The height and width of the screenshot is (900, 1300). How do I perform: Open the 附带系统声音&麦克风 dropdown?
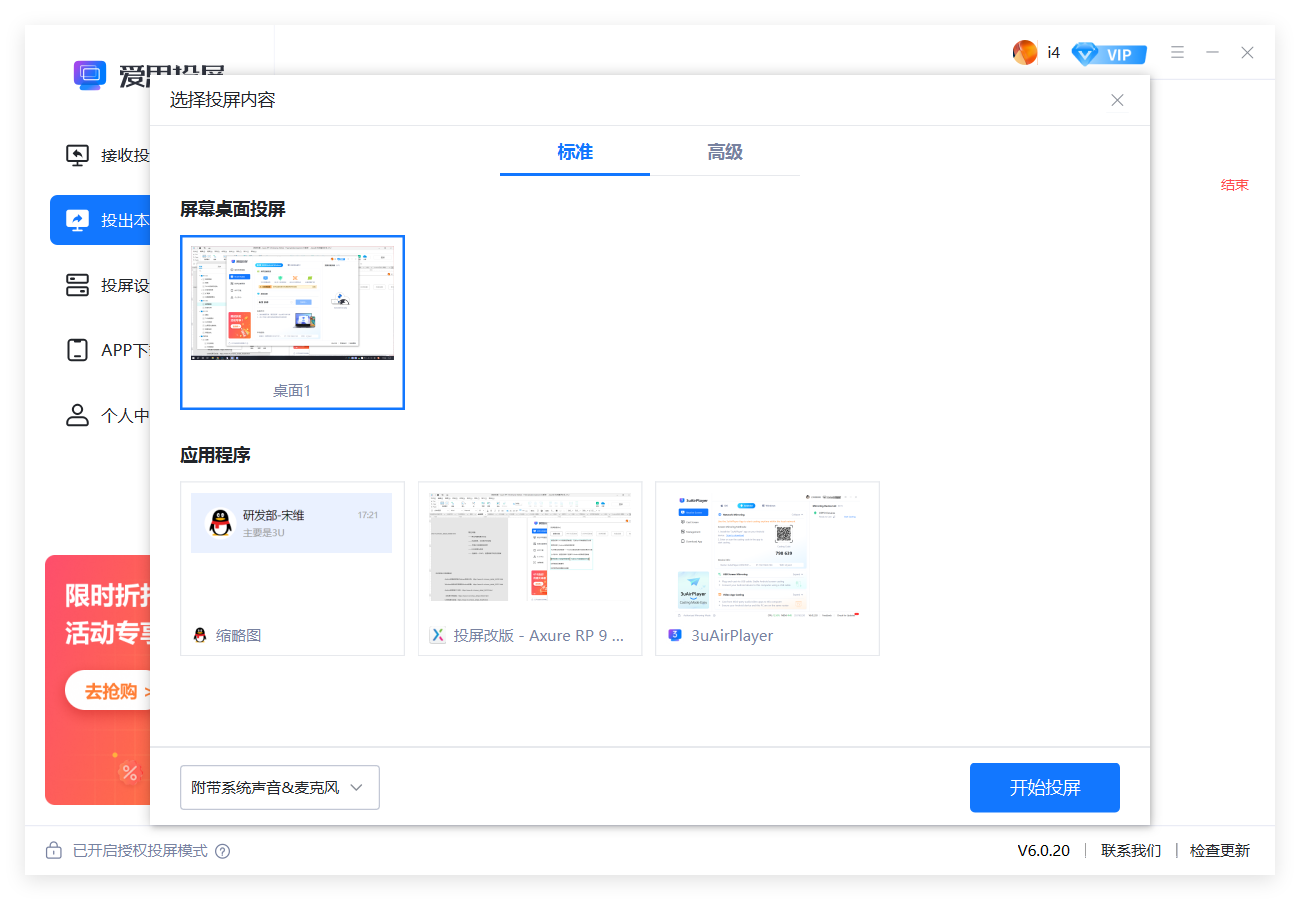pyautogui.click(x=279, y=787)
